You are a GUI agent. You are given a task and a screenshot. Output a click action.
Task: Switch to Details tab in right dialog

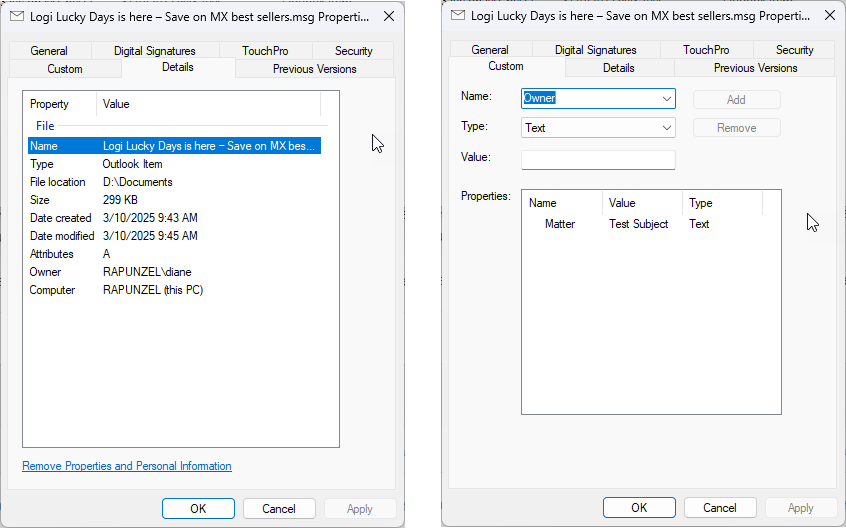point(619,68)
